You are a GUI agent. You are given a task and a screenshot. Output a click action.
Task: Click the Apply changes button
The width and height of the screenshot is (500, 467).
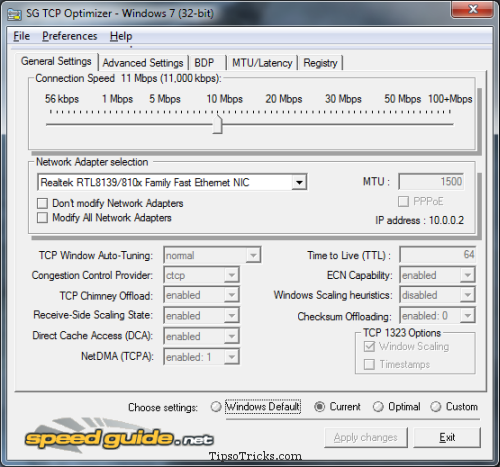366,437
